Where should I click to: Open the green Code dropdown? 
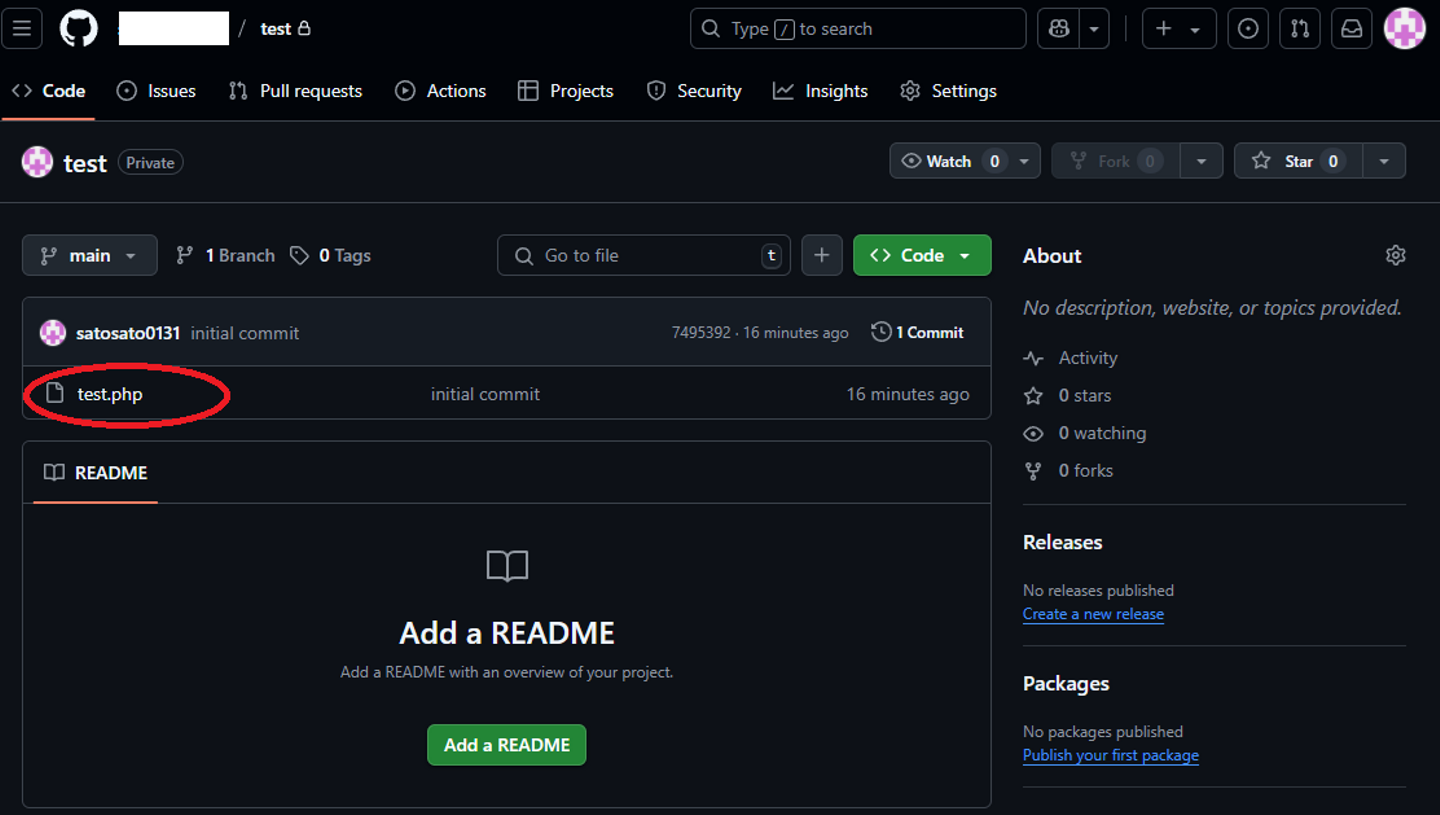[922, 255]
